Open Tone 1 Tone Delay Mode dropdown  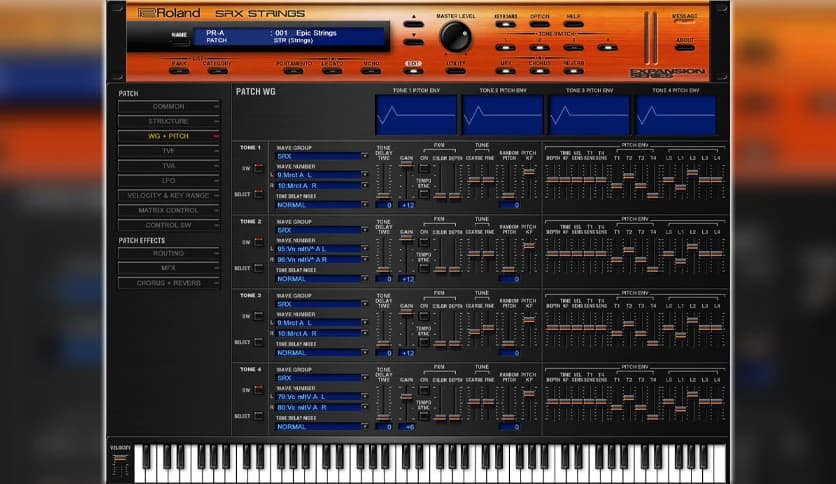coord(321,205)
